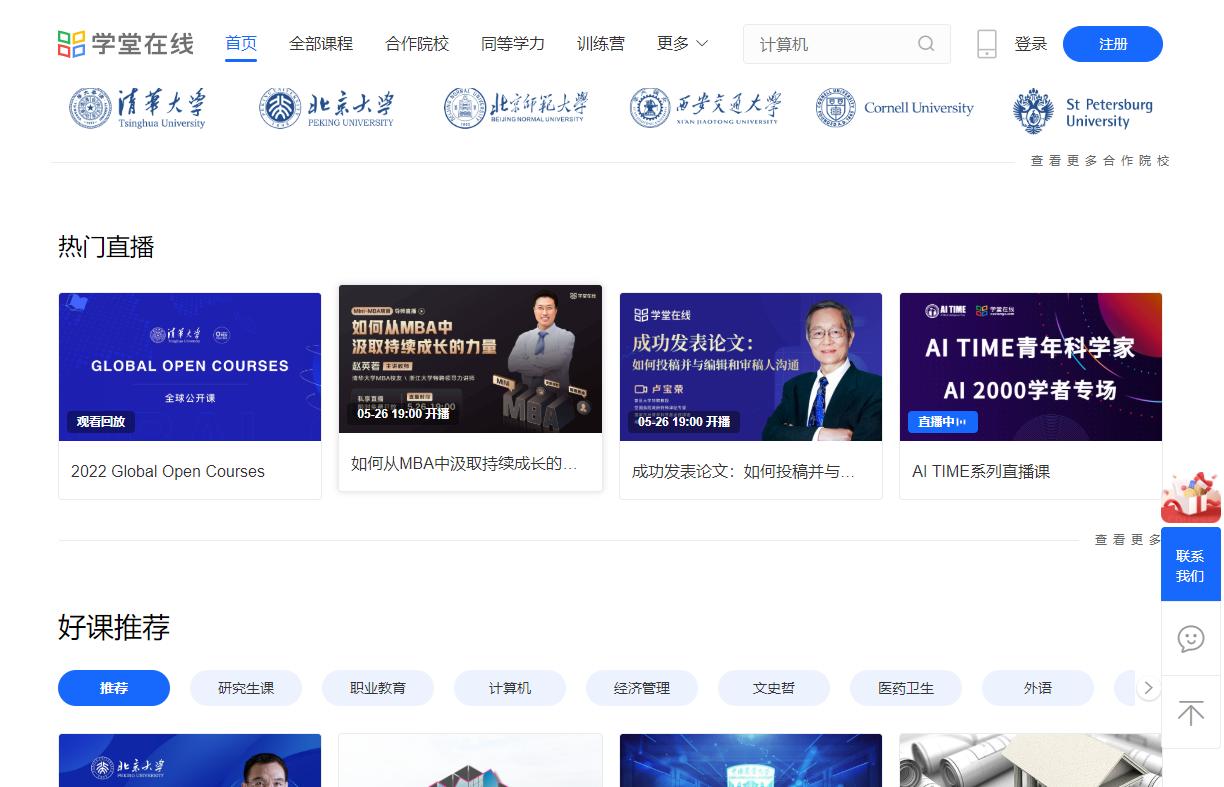Open the smiley customer service chat icon

click(x=1190, y=639)
